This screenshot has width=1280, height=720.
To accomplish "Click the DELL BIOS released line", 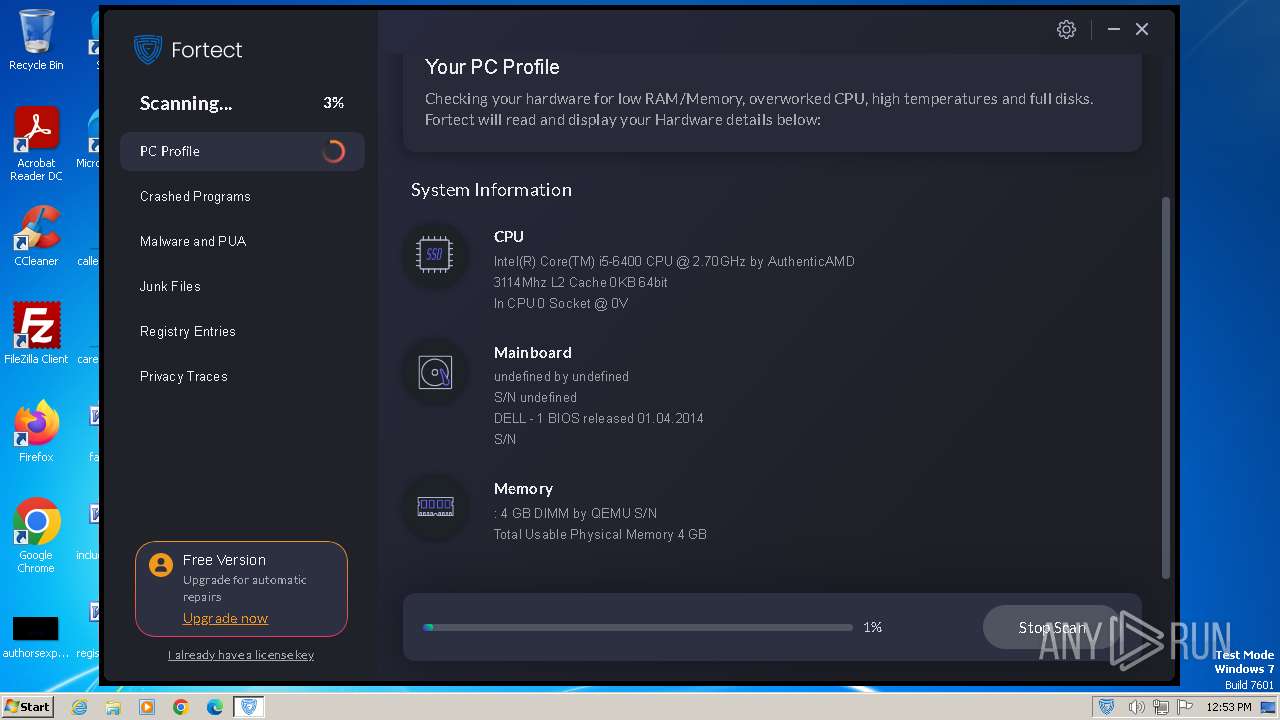I will (599, 418).
